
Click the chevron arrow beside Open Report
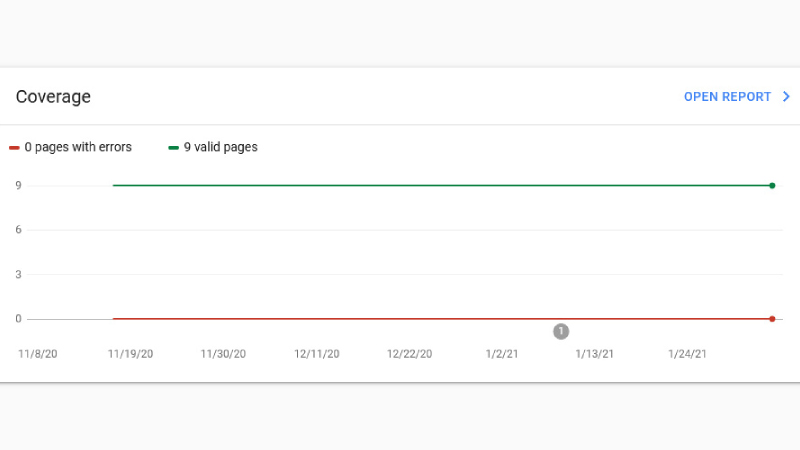tap(786, 97)
